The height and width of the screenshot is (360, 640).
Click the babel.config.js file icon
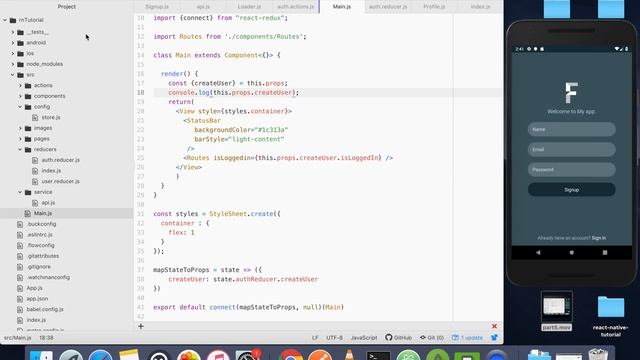click(20, 309)
